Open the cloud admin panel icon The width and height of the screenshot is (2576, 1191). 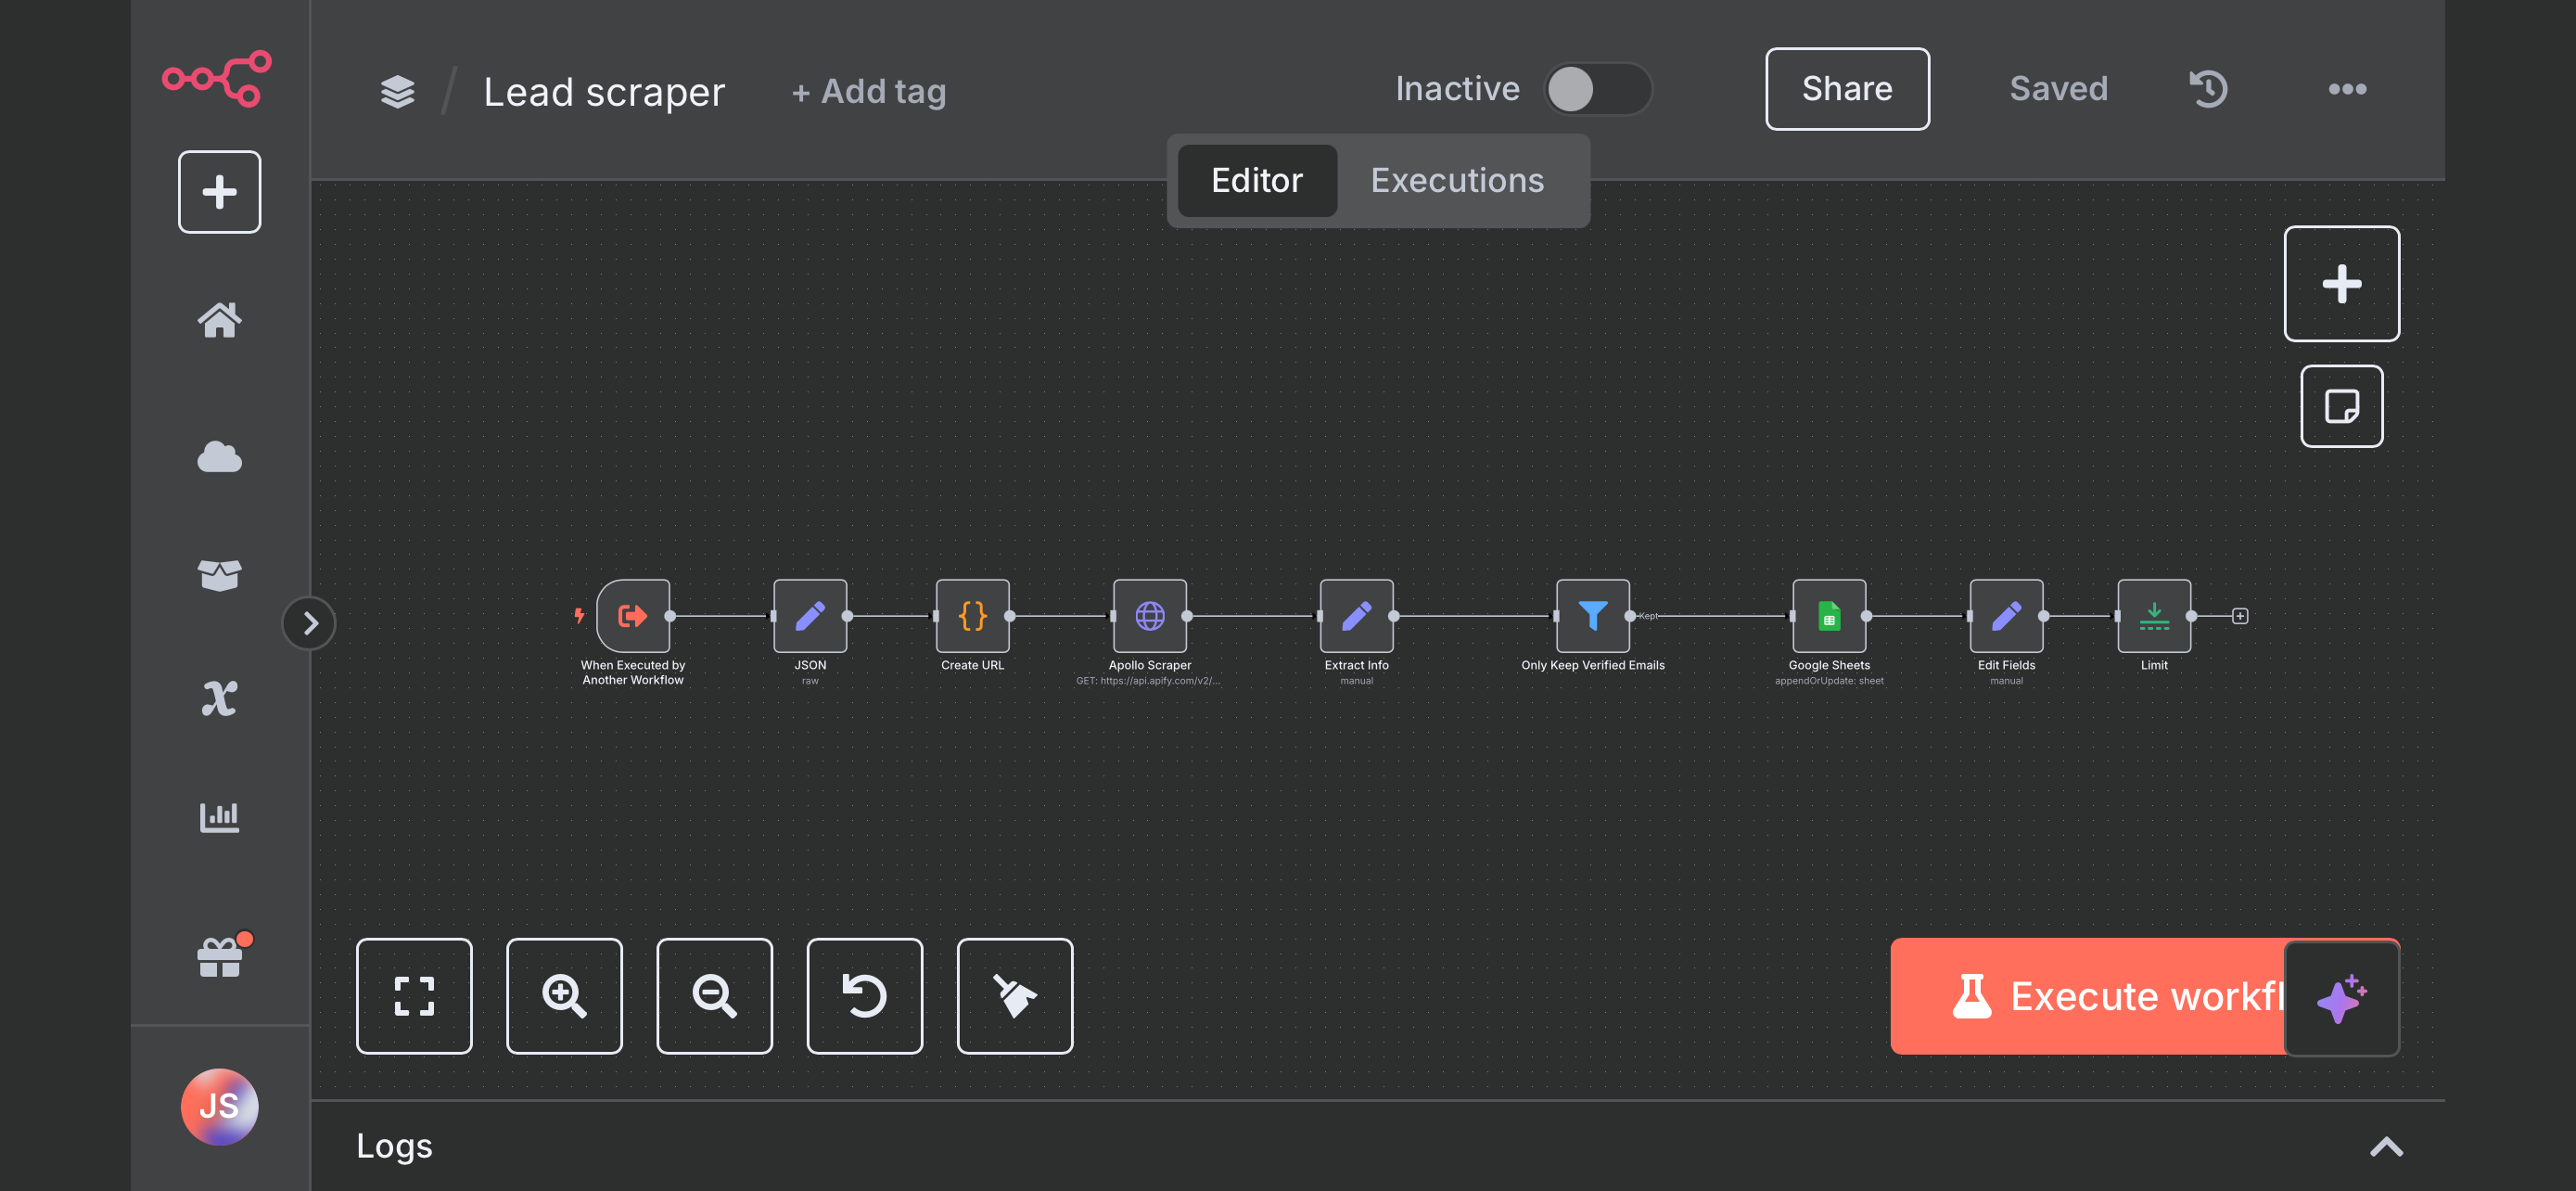[x=219, y=457]
